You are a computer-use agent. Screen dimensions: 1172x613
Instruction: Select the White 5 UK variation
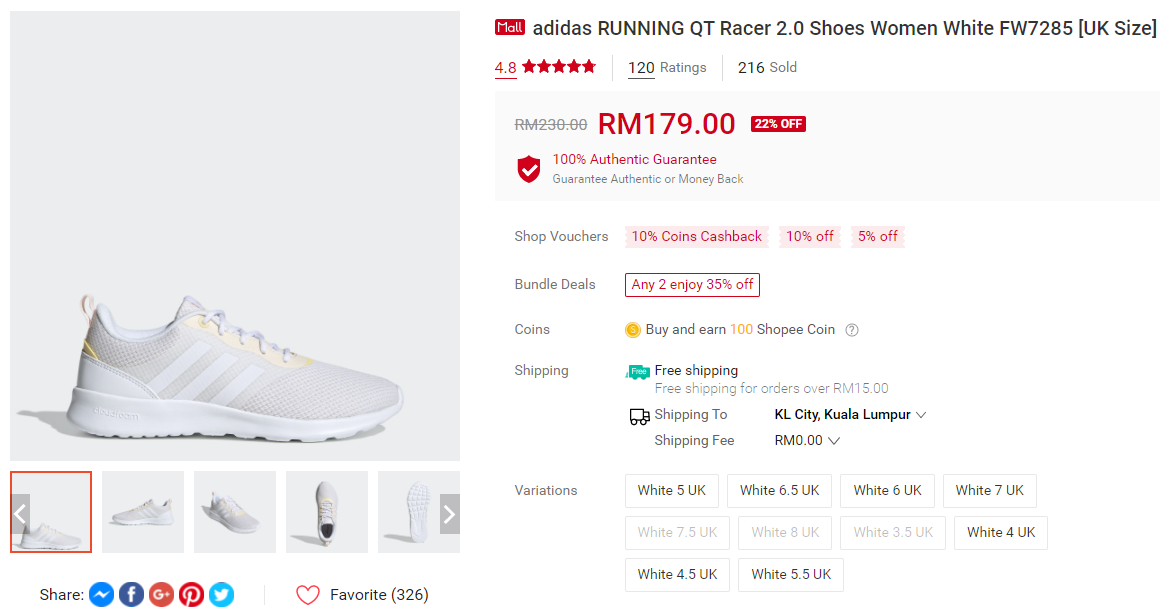(672, 491)
